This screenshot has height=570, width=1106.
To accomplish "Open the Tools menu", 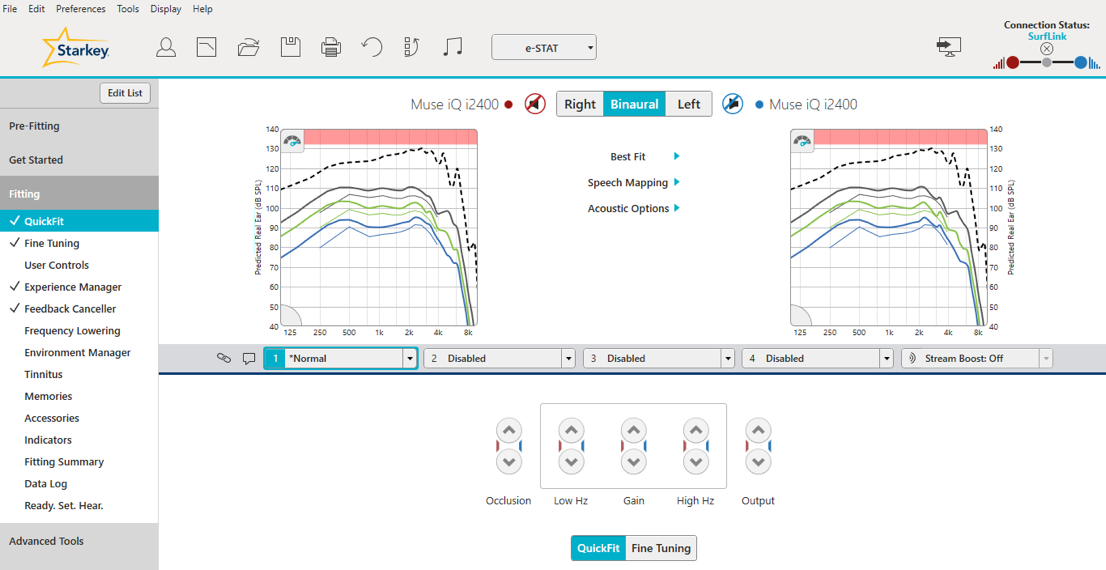I will [x=128, y=9].
